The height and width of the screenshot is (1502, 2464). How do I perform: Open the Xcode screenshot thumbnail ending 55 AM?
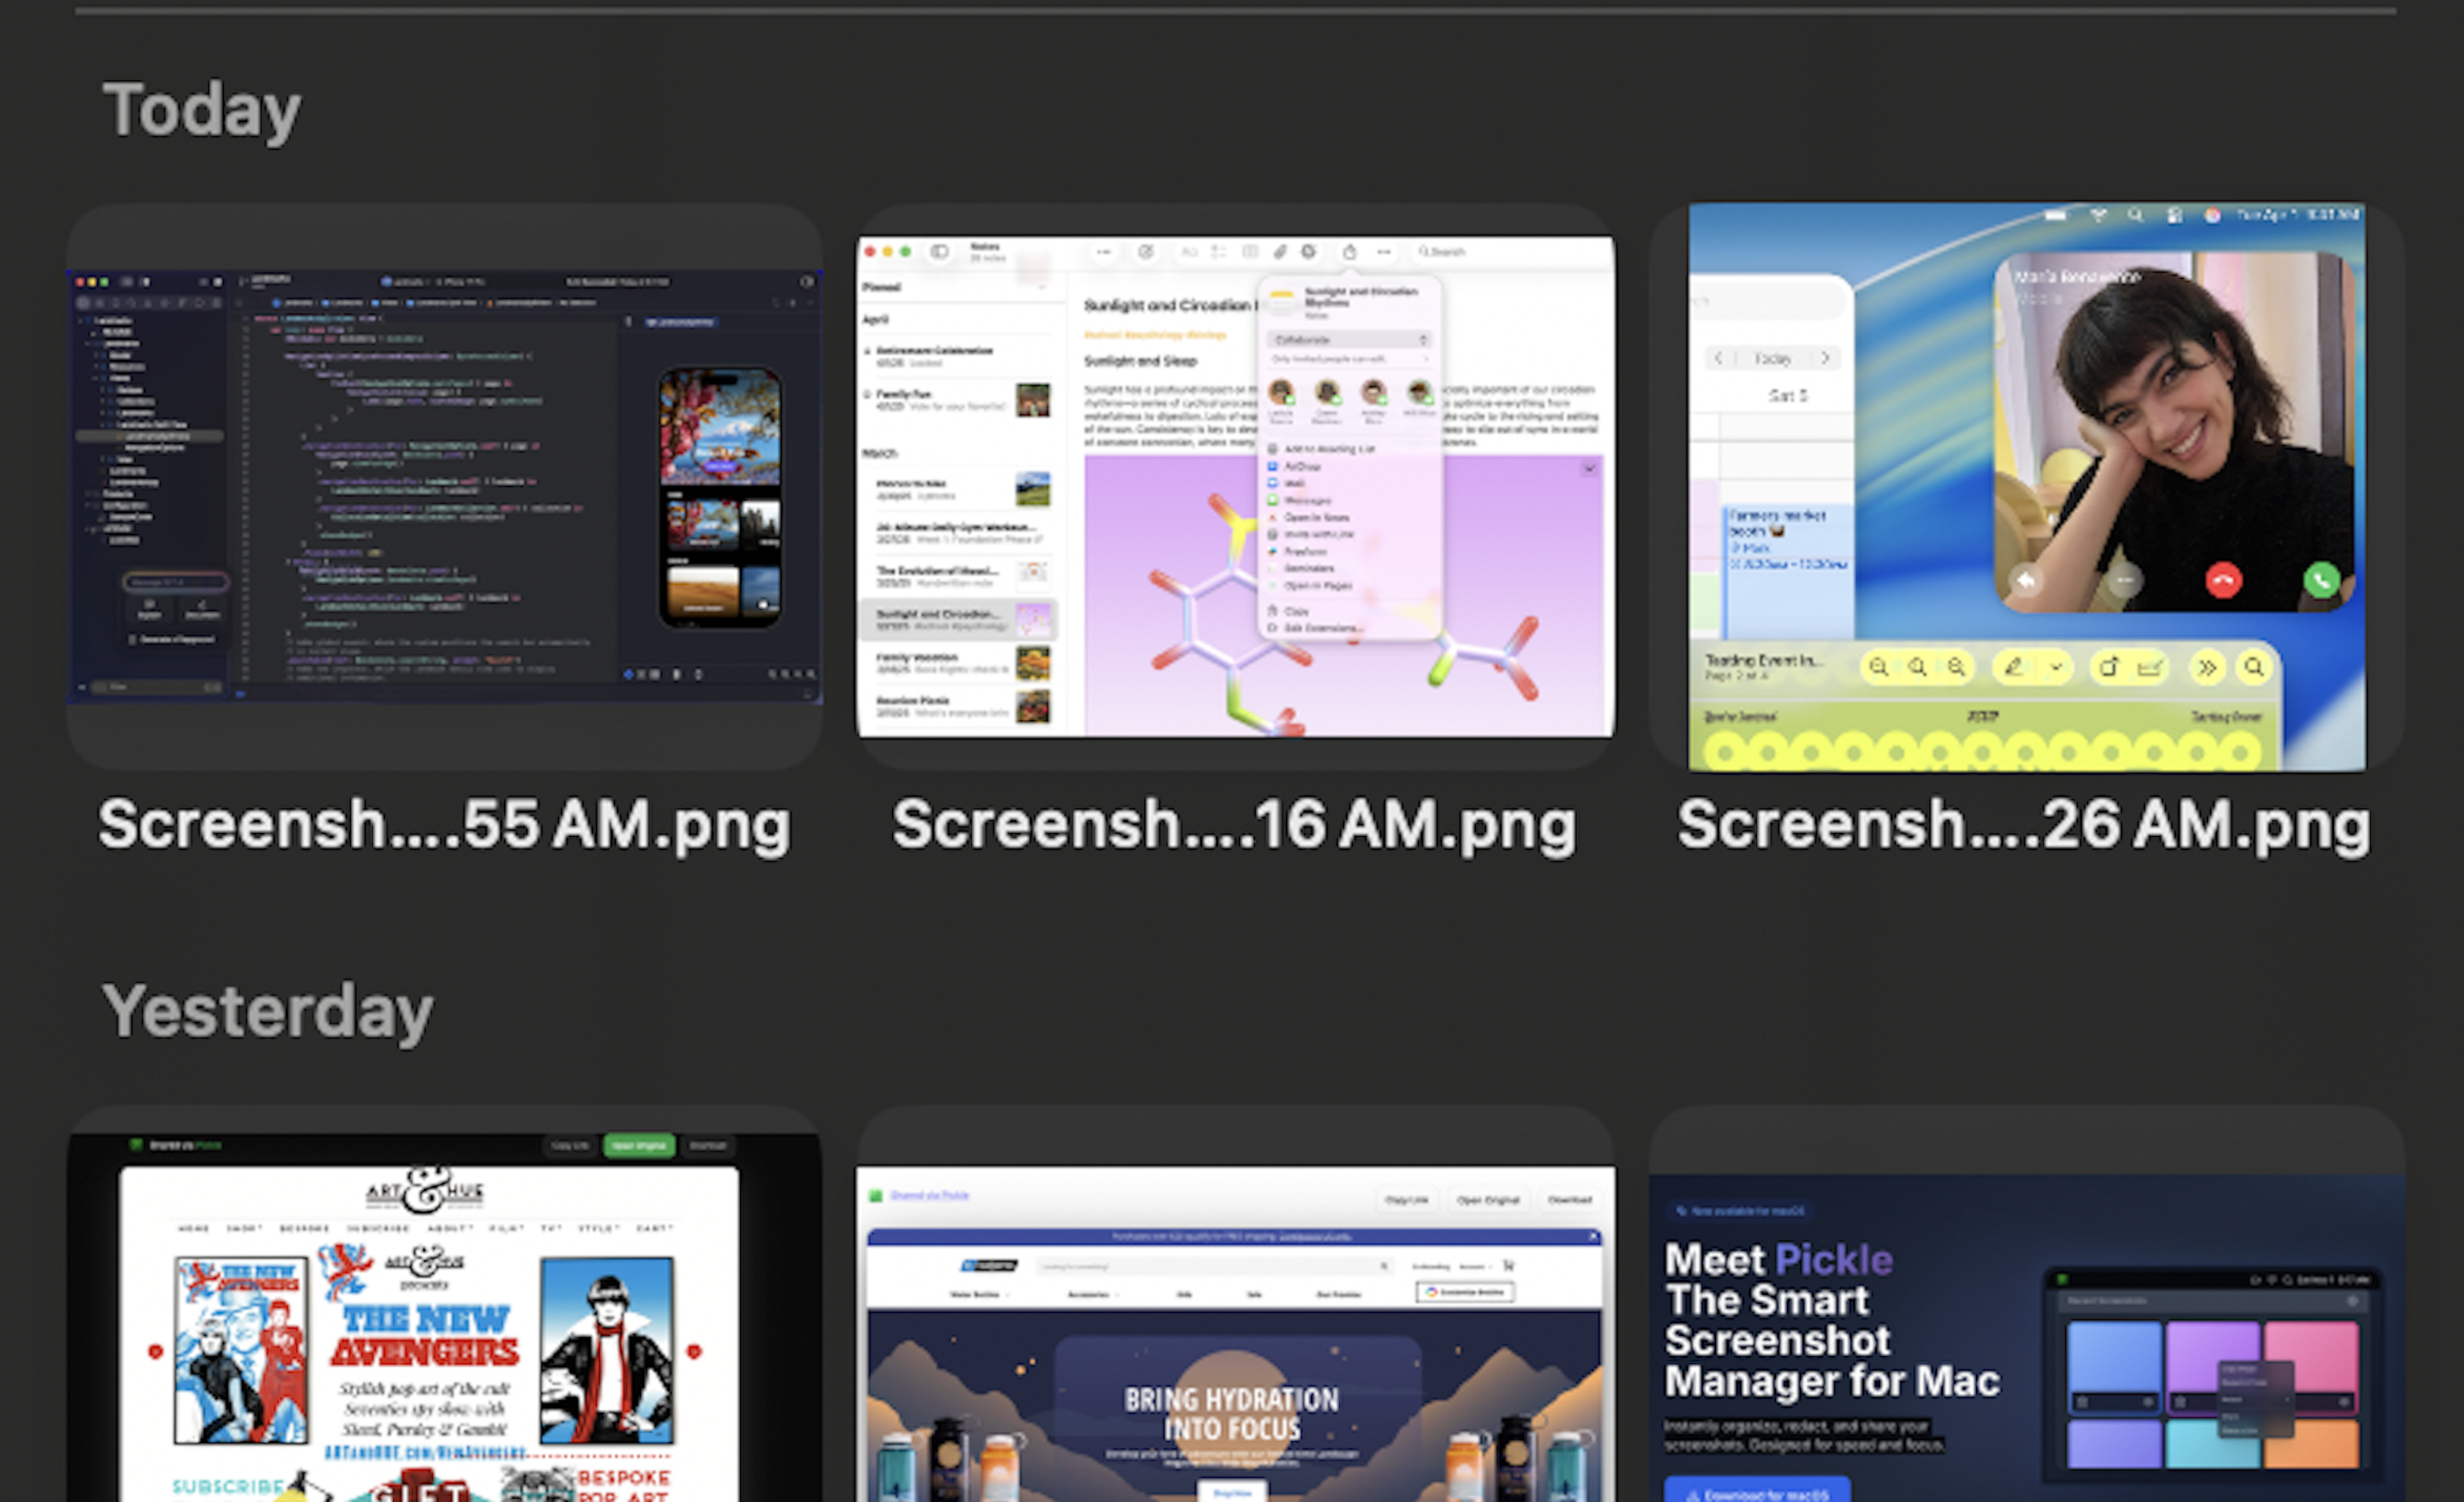(x=444, y=486)
